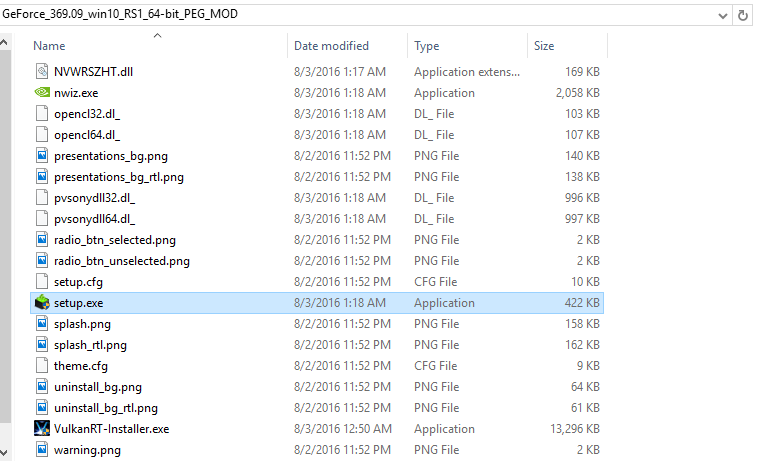Click the 996 KB size value

pyautogui.click(x=582, y=198)
